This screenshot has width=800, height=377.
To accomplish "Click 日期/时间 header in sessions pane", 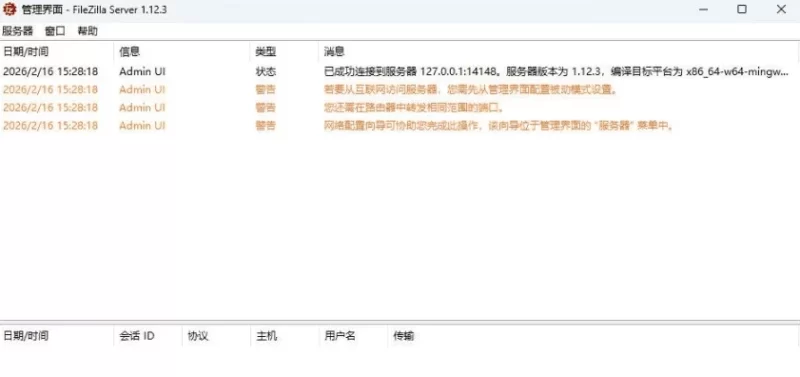I will [x=57, y=336].
